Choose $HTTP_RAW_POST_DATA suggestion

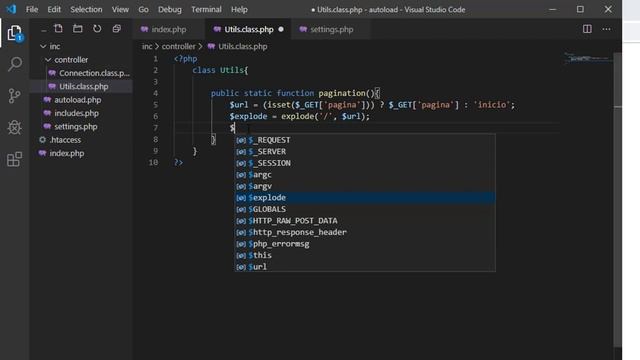(365, 221)
